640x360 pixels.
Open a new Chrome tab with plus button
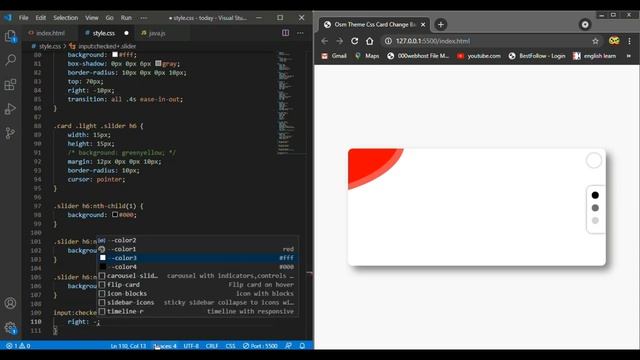pyautogui.click(x=440, y=24)
